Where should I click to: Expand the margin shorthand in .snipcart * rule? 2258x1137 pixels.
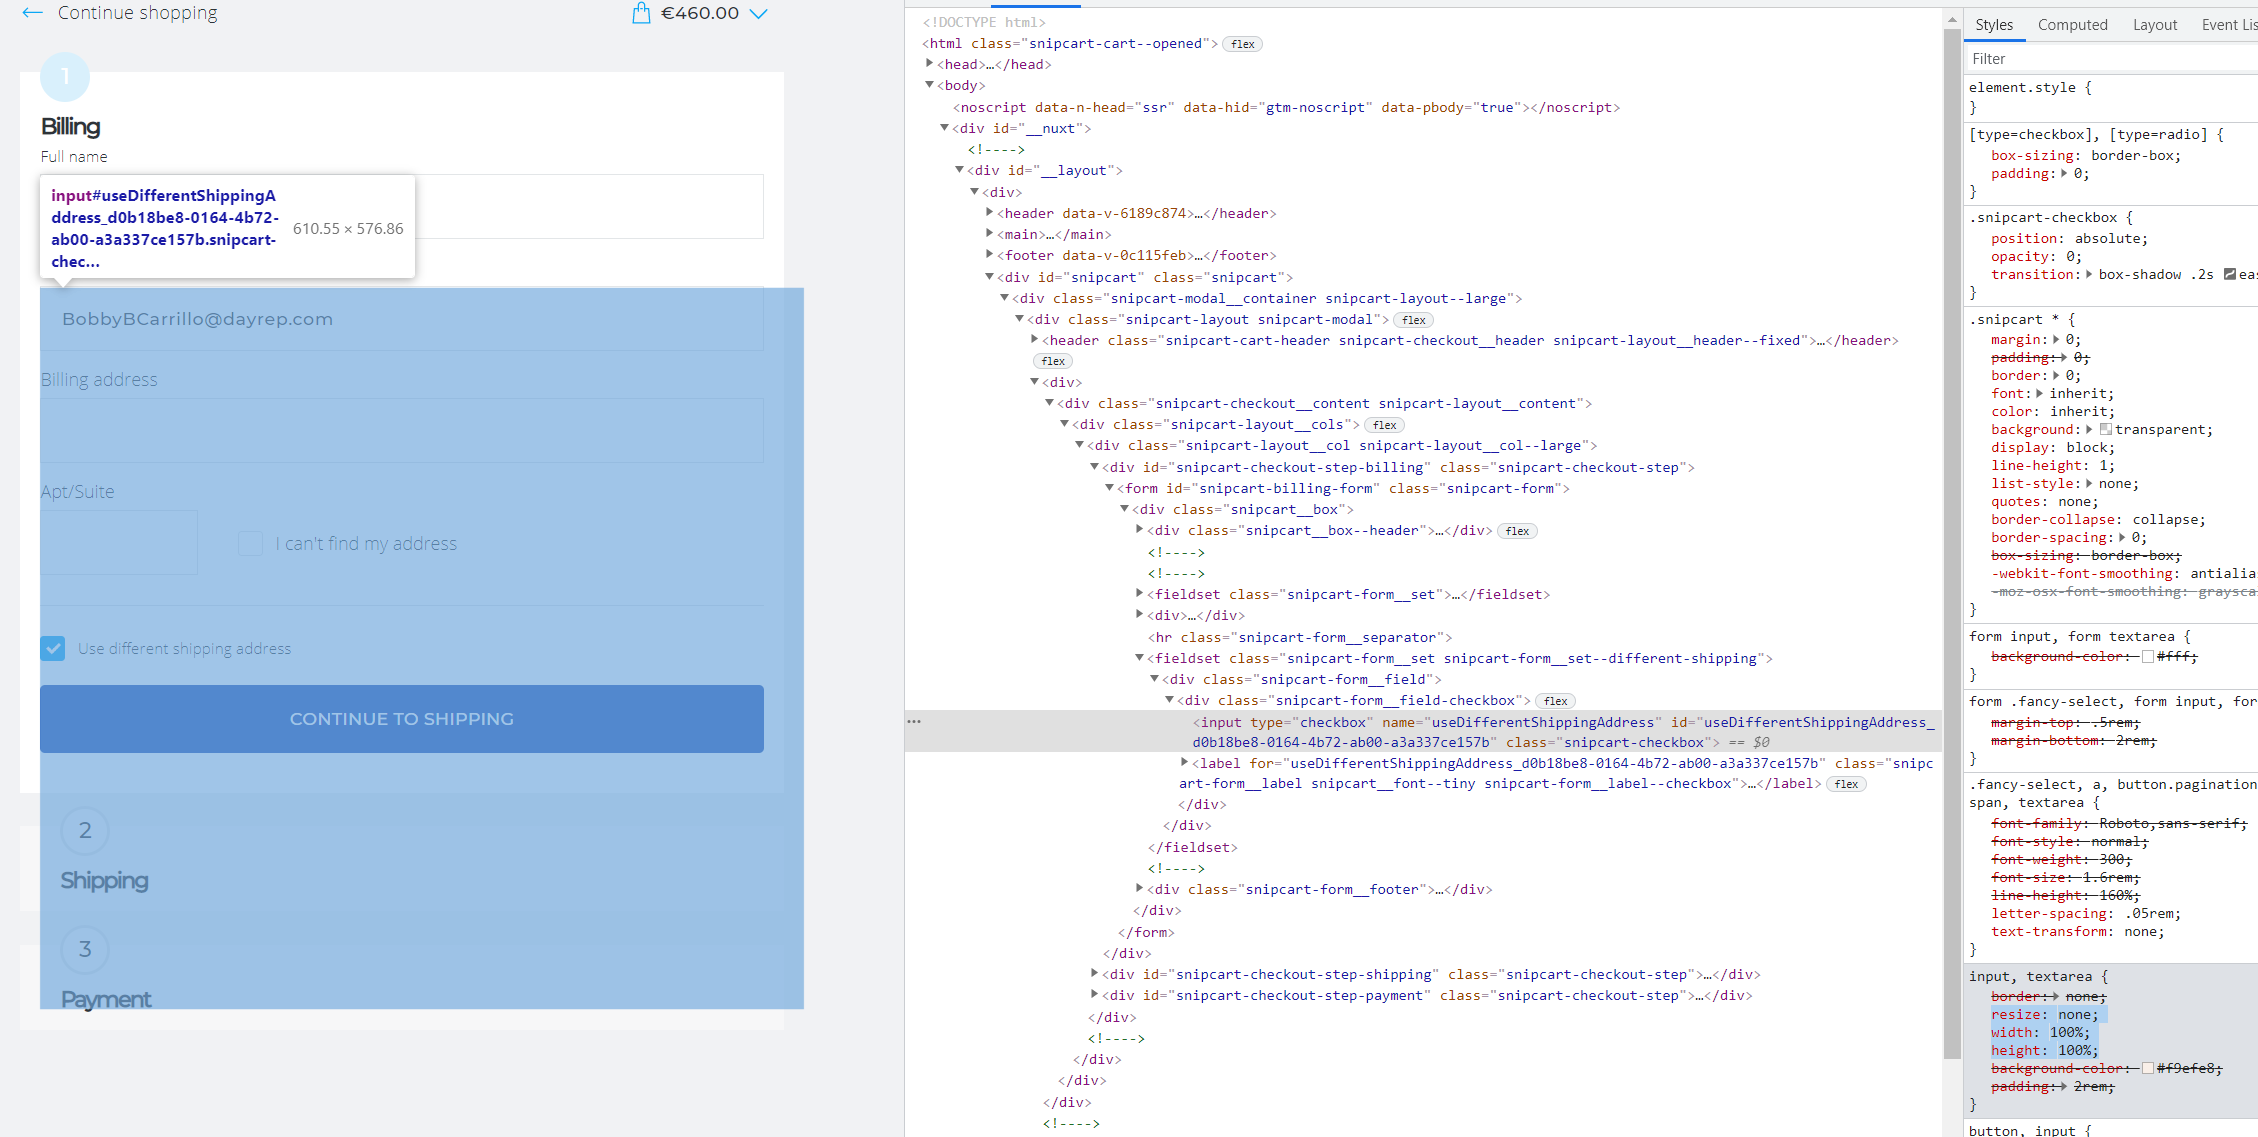(x=2056, y=340)
